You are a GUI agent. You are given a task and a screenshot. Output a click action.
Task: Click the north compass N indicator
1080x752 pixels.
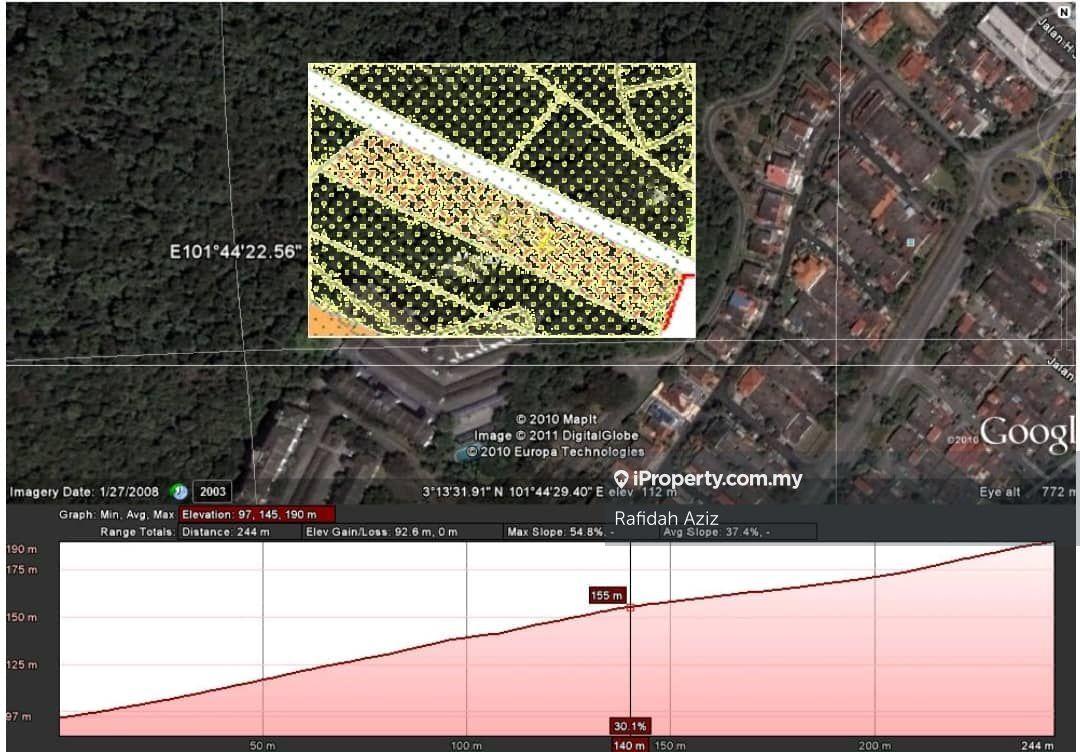[x=1064, y=12]
